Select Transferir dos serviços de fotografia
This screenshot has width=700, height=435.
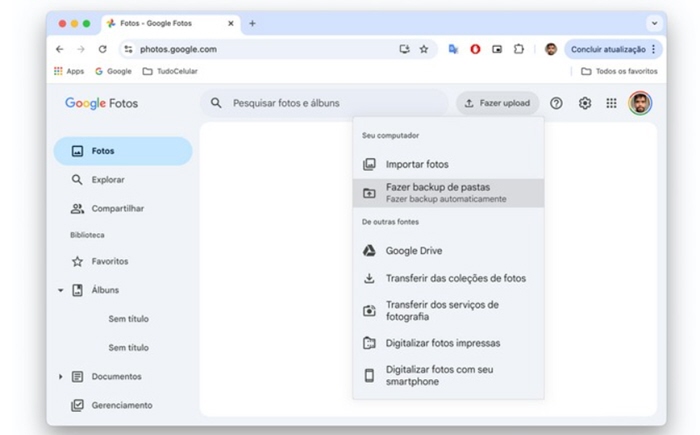pyautogui.click(x=448, y=310)
